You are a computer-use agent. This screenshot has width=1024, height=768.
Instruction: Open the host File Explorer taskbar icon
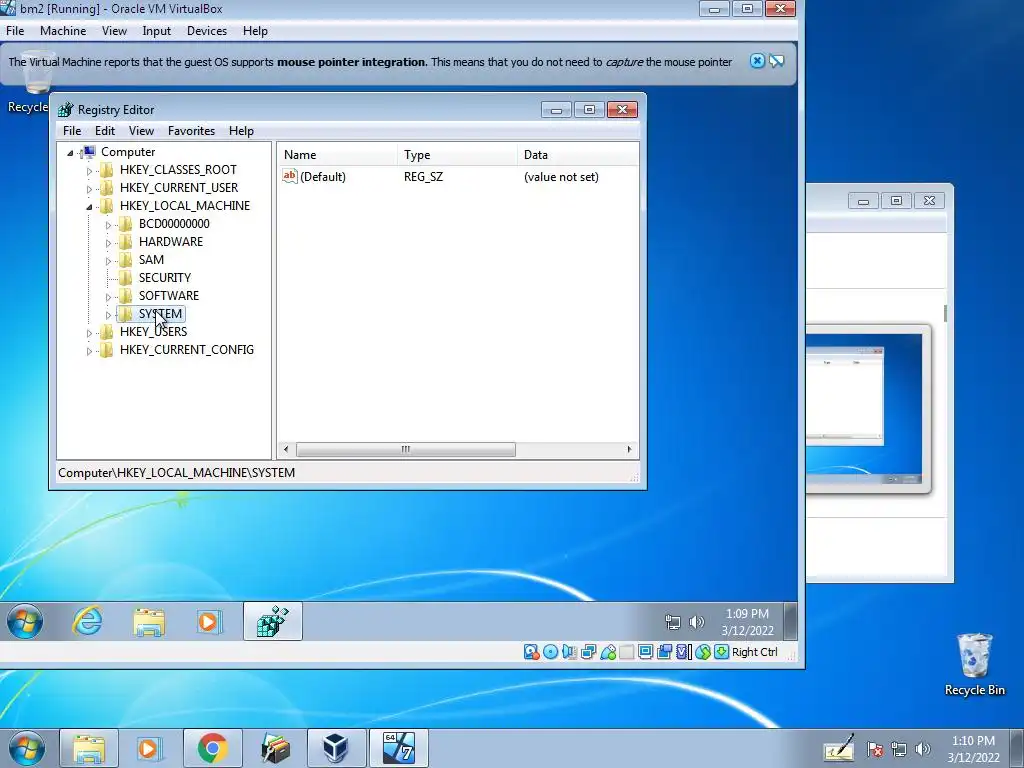pyautogui.click(x=89, y=748)
